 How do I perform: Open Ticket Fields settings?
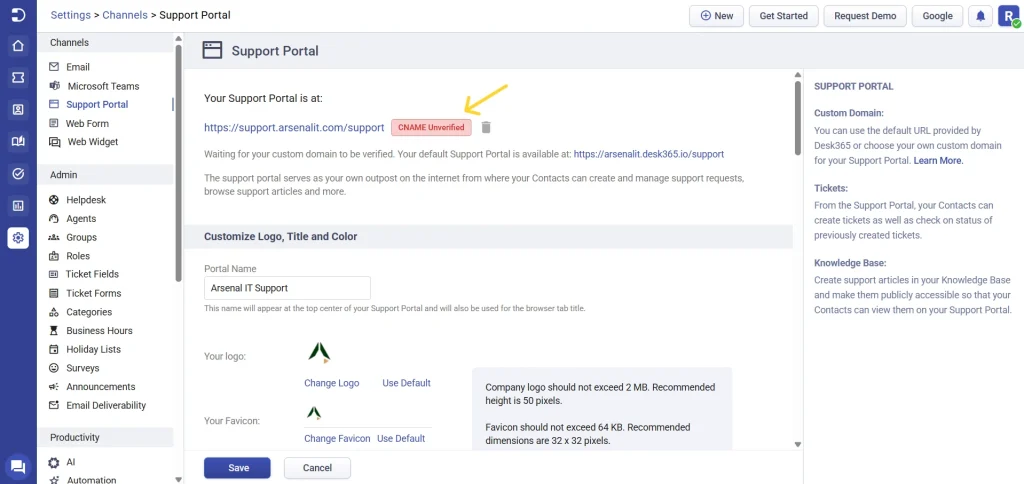92,274
